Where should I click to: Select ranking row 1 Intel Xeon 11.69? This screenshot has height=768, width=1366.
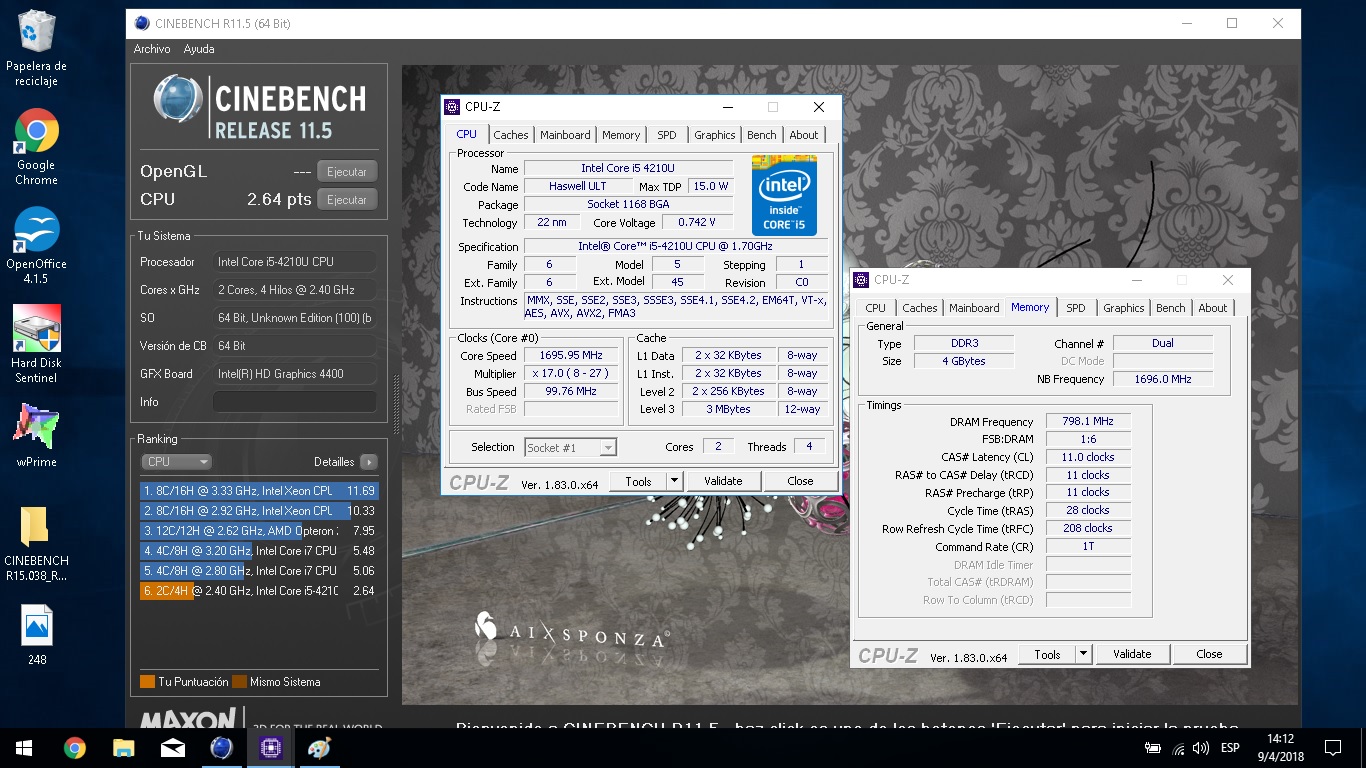pyautogui.click(x=259, y=491)
